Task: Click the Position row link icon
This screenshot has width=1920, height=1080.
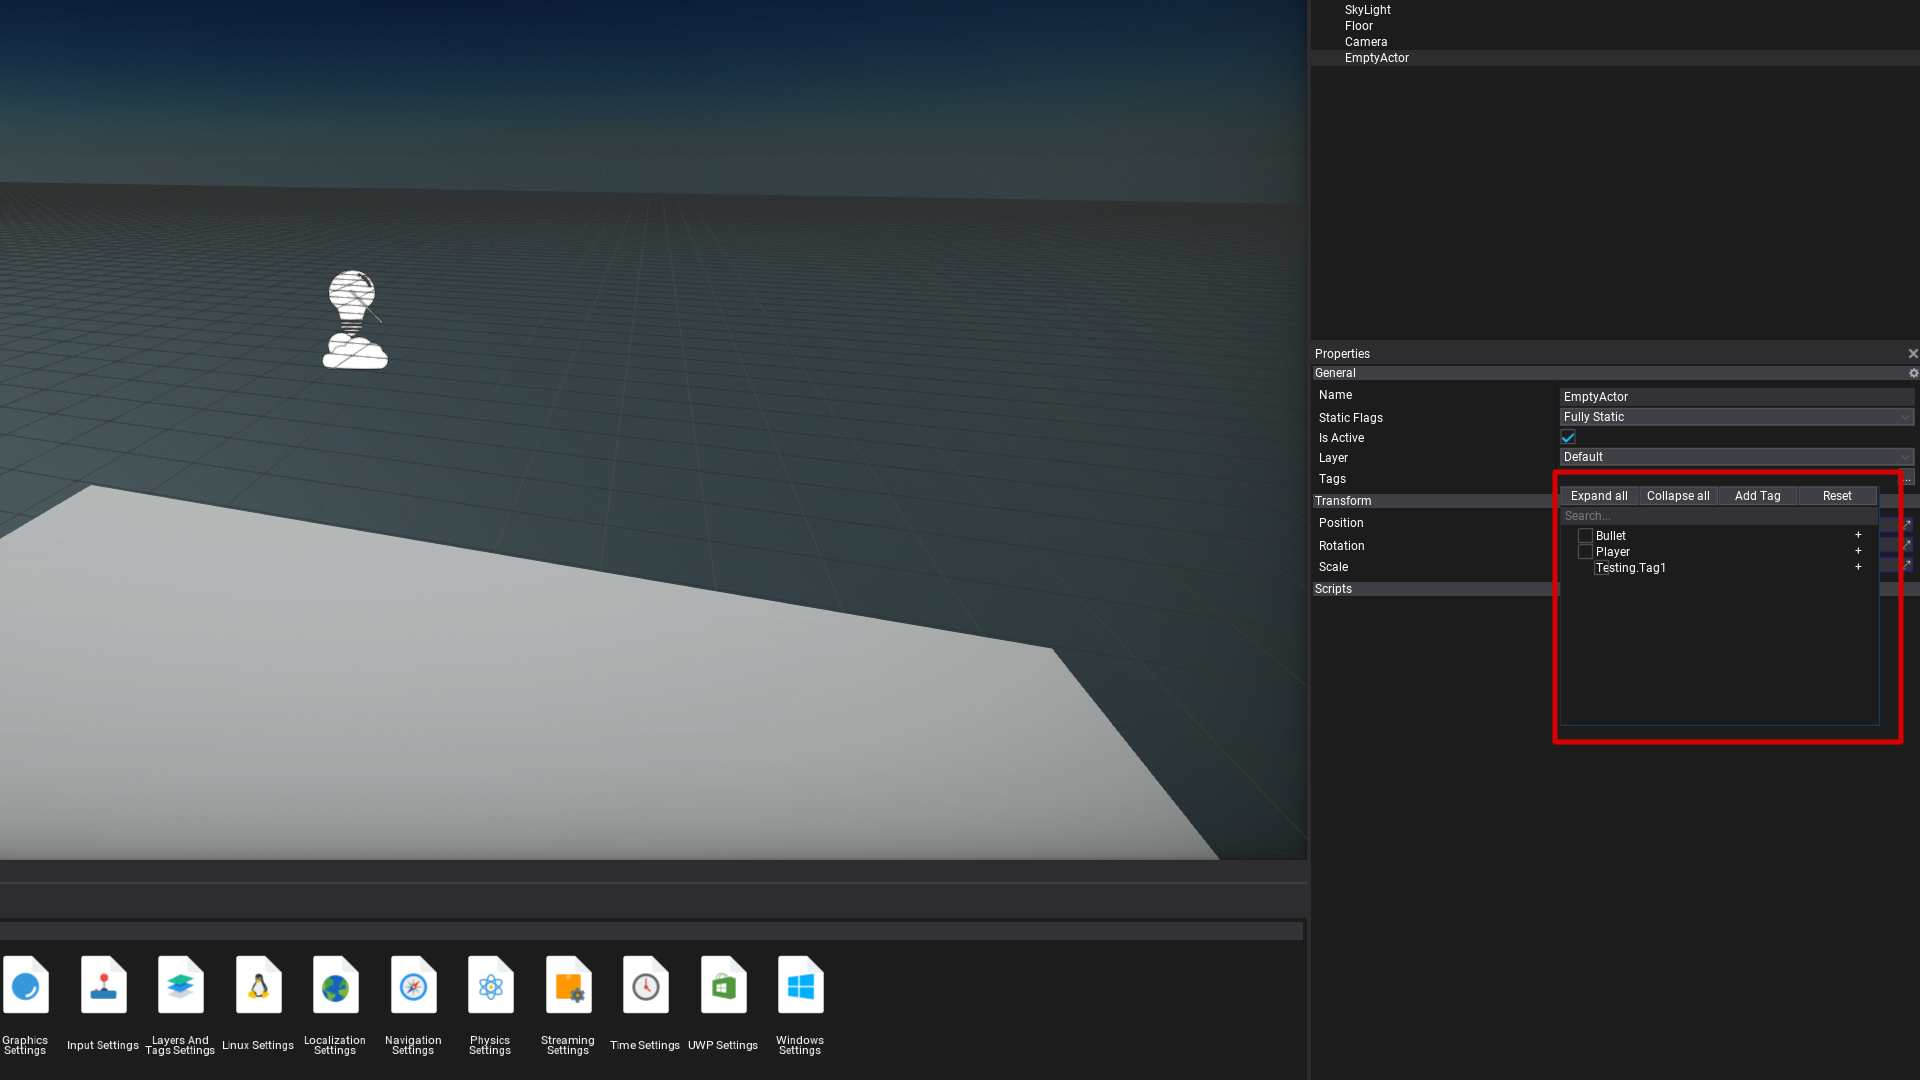Action: [x=1907, y=524]
